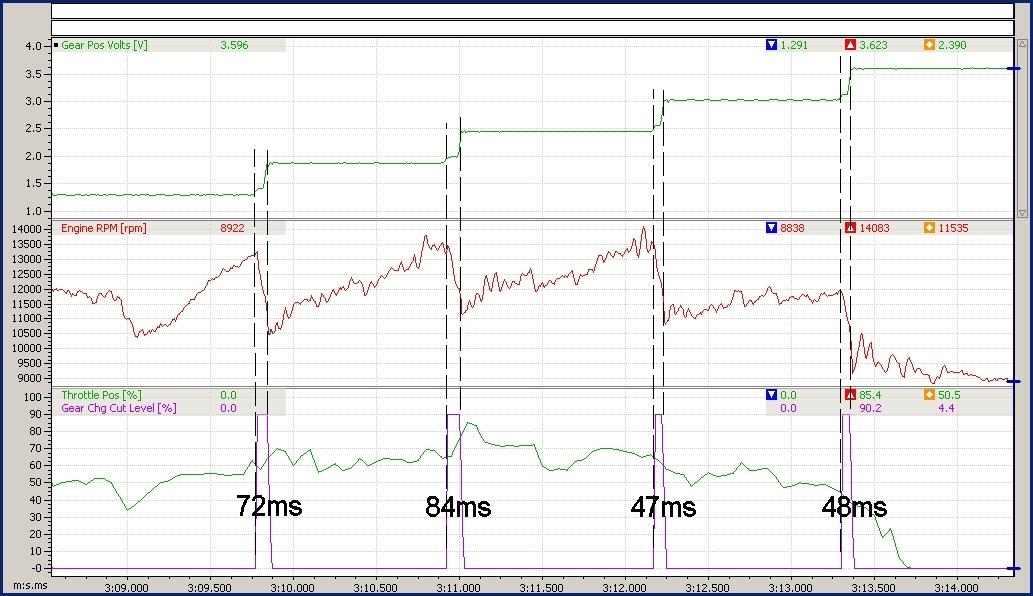Select the Gear Chg Cut Level [%] label
Screen dimensions: 1033x596
(x=118, y=408)
